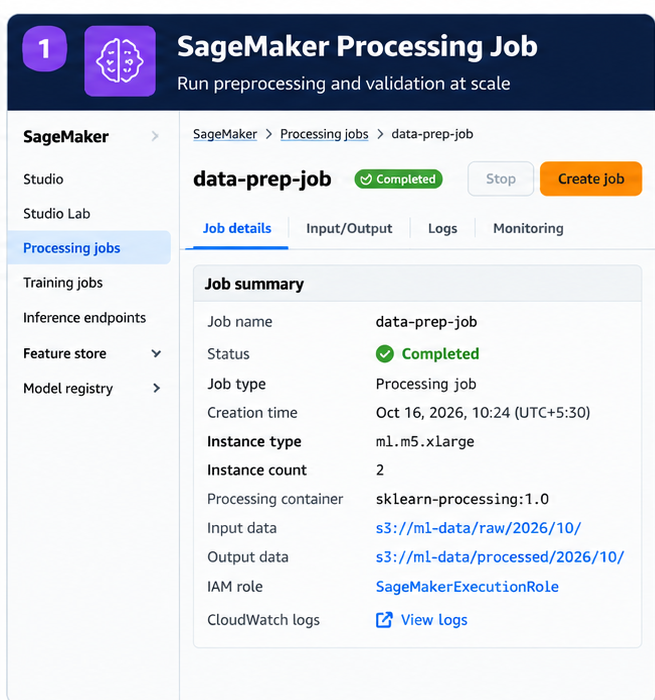The image size is (655, 700).
Task: Click the Job summary panel heading
Action: 254,284
